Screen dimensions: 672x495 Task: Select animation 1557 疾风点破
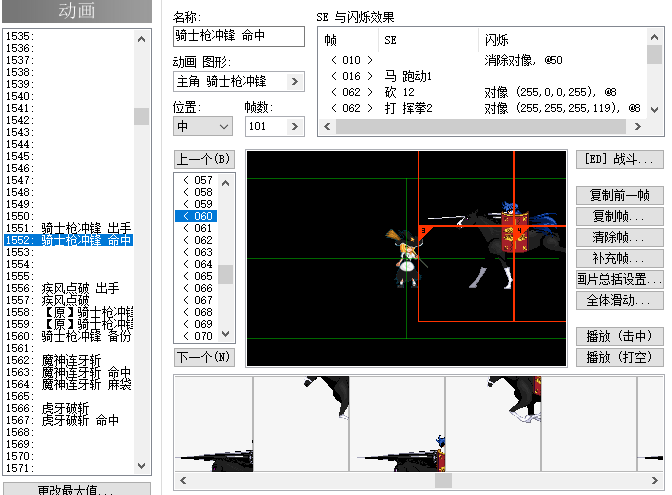69,300
